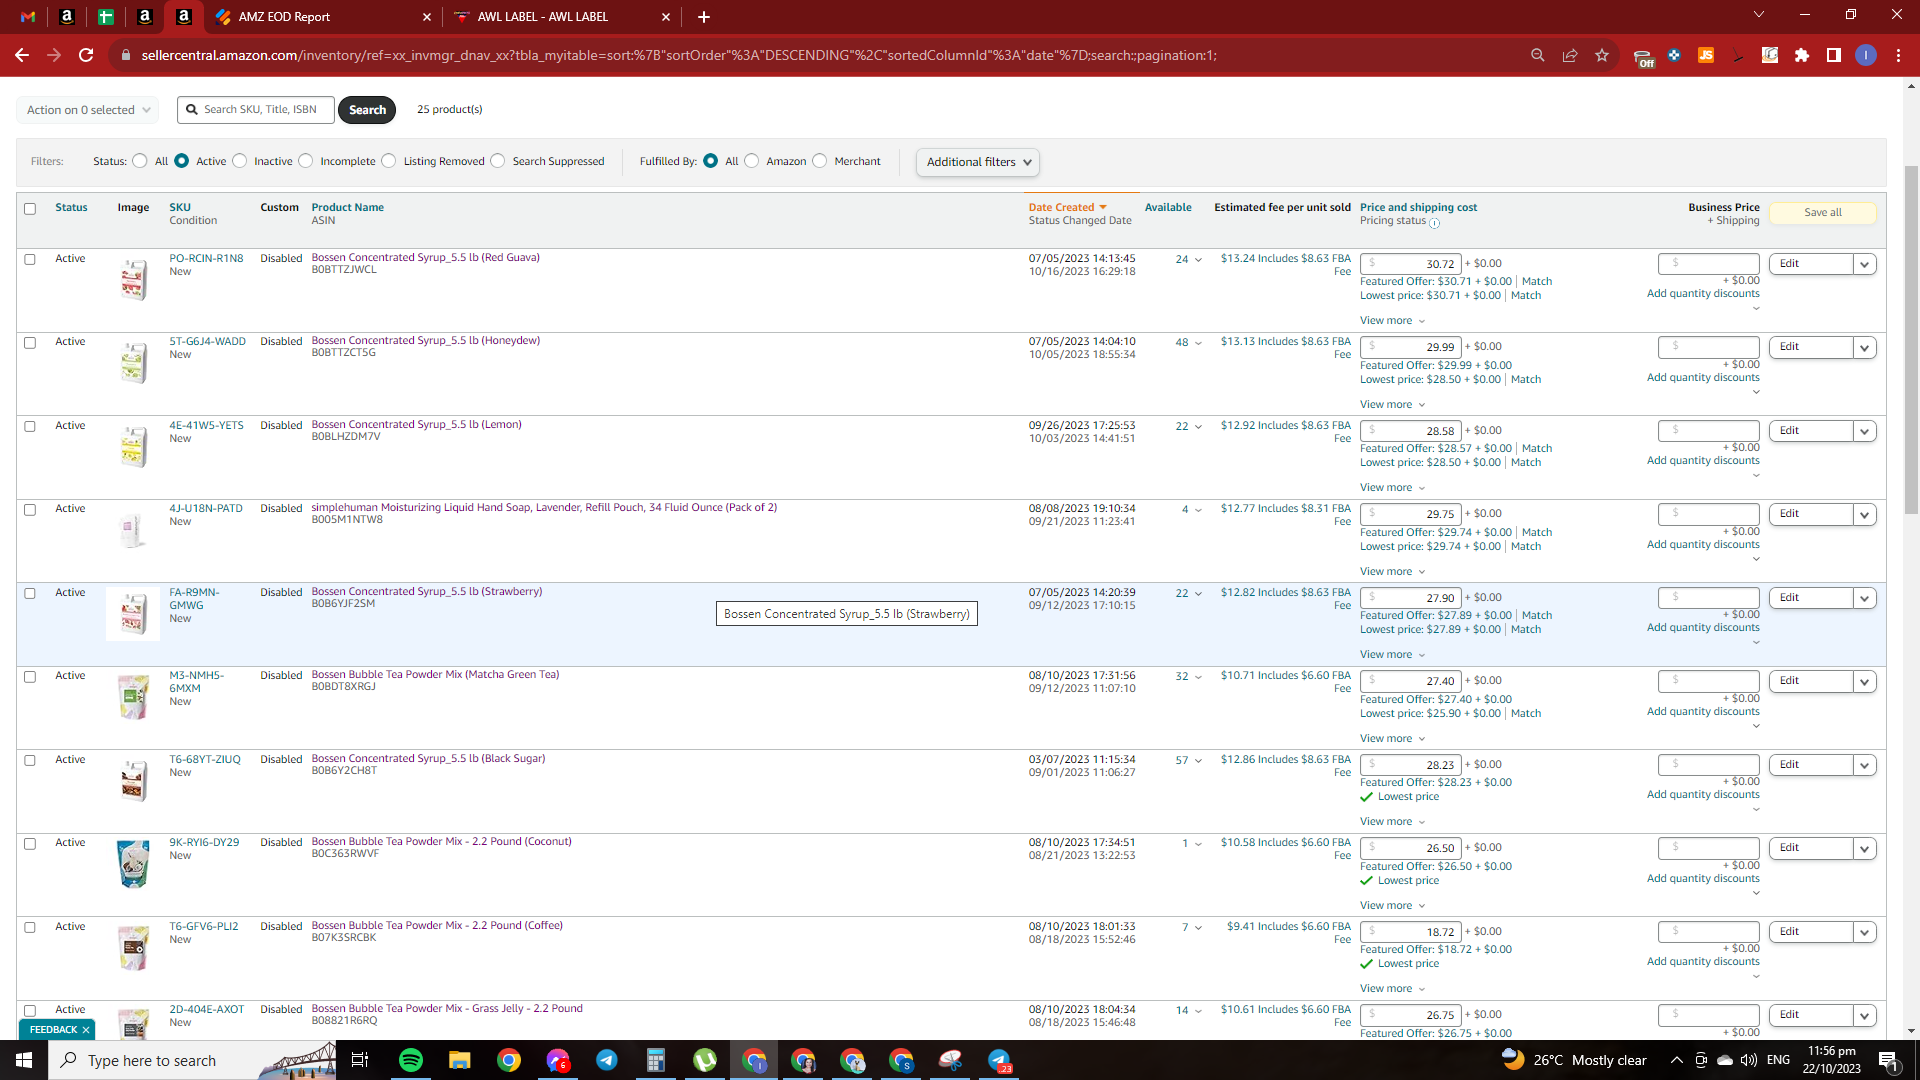Click the browser back arrow
Viewport: 1920px width, 1080px height.
22,55
